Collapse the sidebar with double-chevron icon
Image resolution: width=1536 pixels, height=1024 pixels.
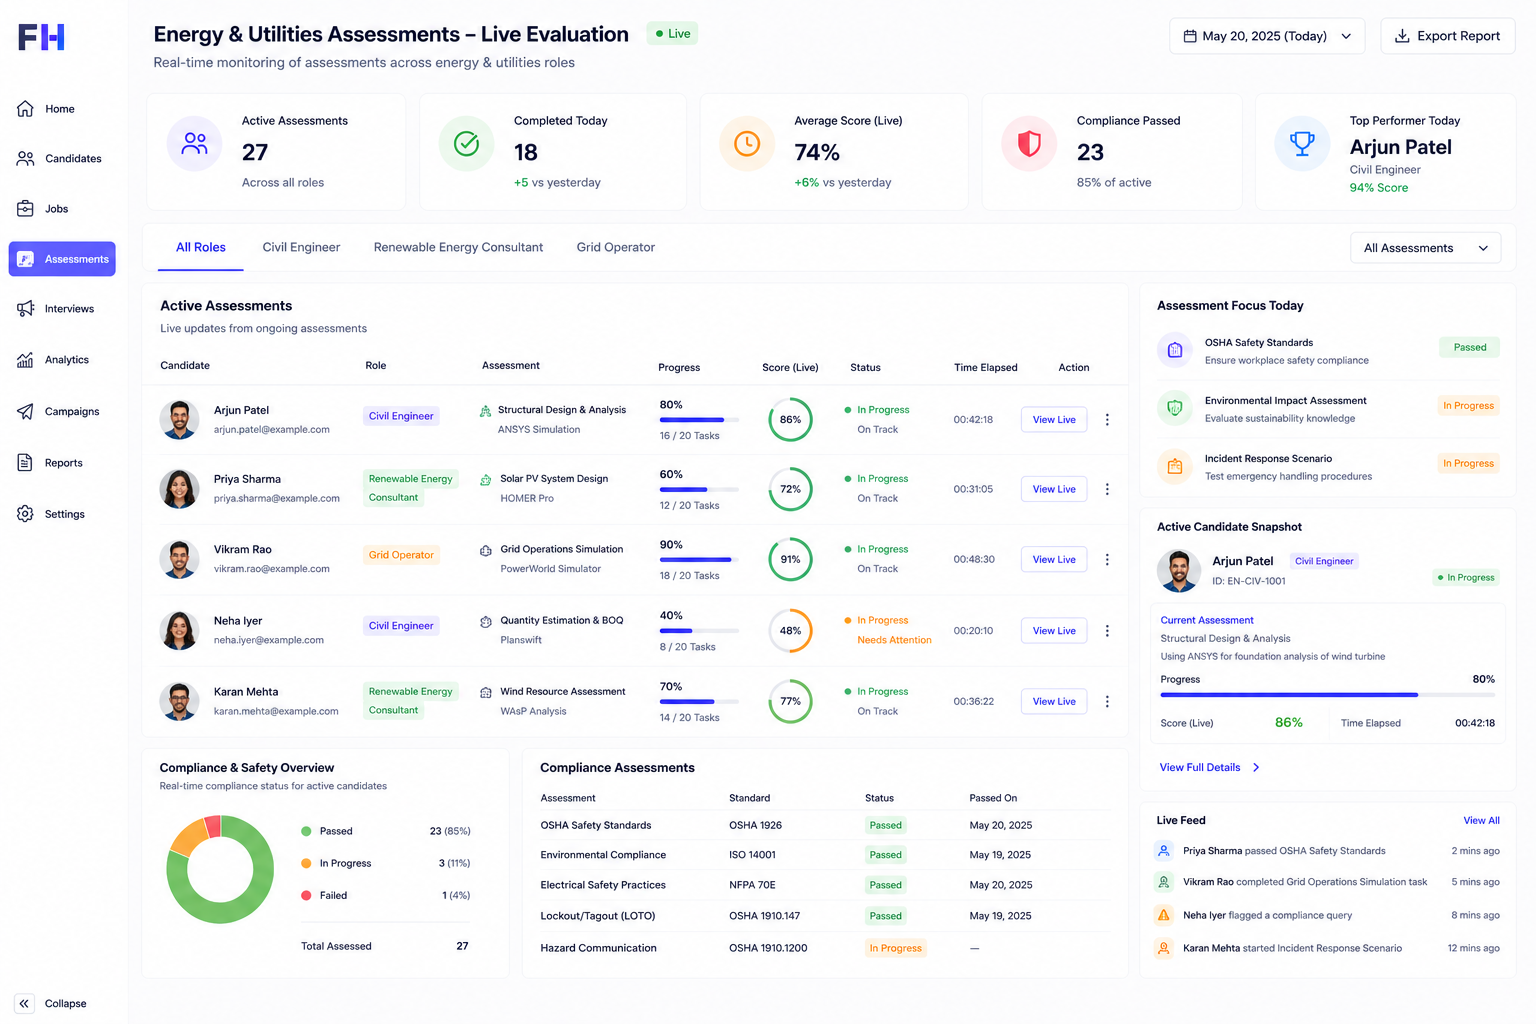(x=25, y=1003)
